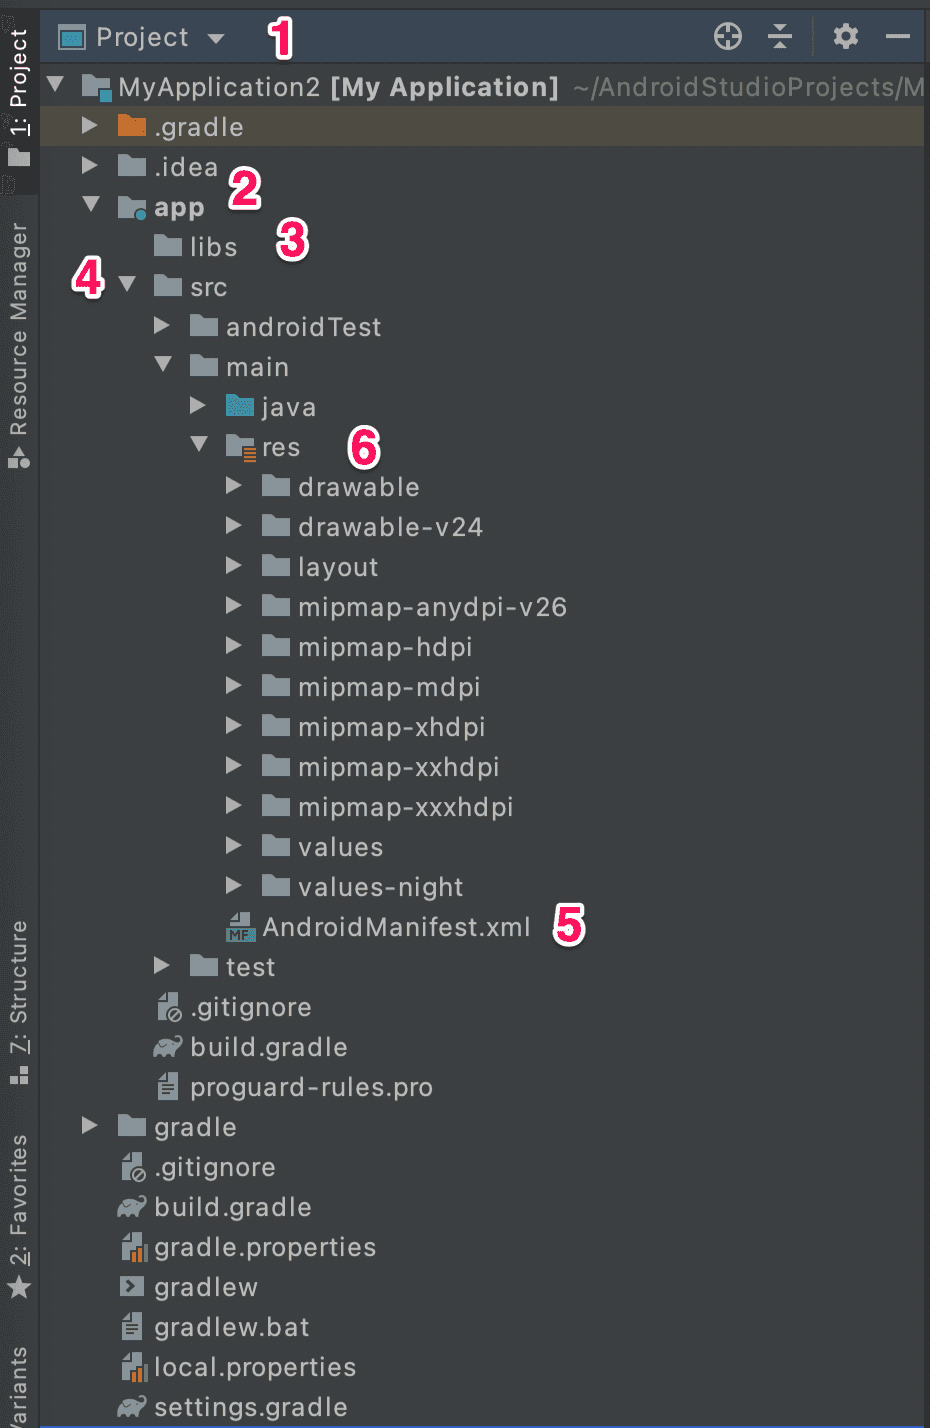Select the local.properties file
Image resolution: width=930 pixels, height=1428 pixels.
tap(254, 1367)
